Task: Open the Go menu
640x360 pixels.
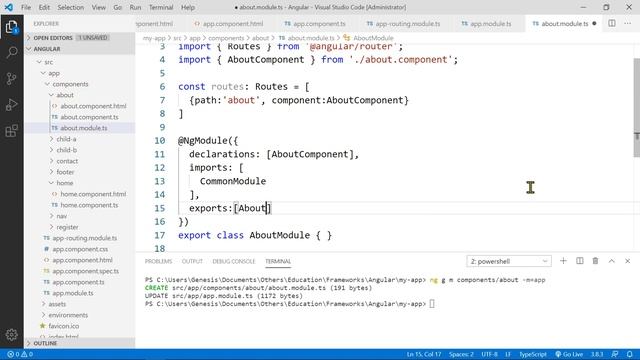Action: pos(118,7)
